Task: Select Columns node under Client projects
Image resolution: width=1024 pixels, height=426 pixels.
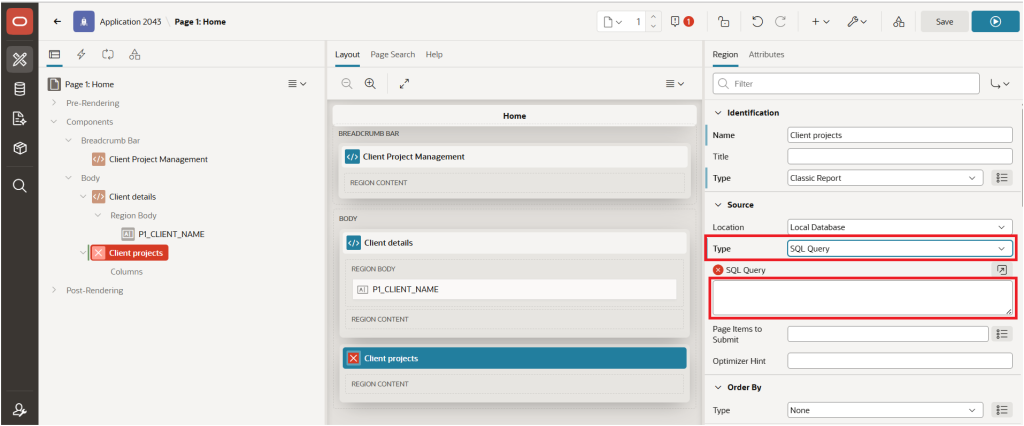Action: tap(127, 271)
